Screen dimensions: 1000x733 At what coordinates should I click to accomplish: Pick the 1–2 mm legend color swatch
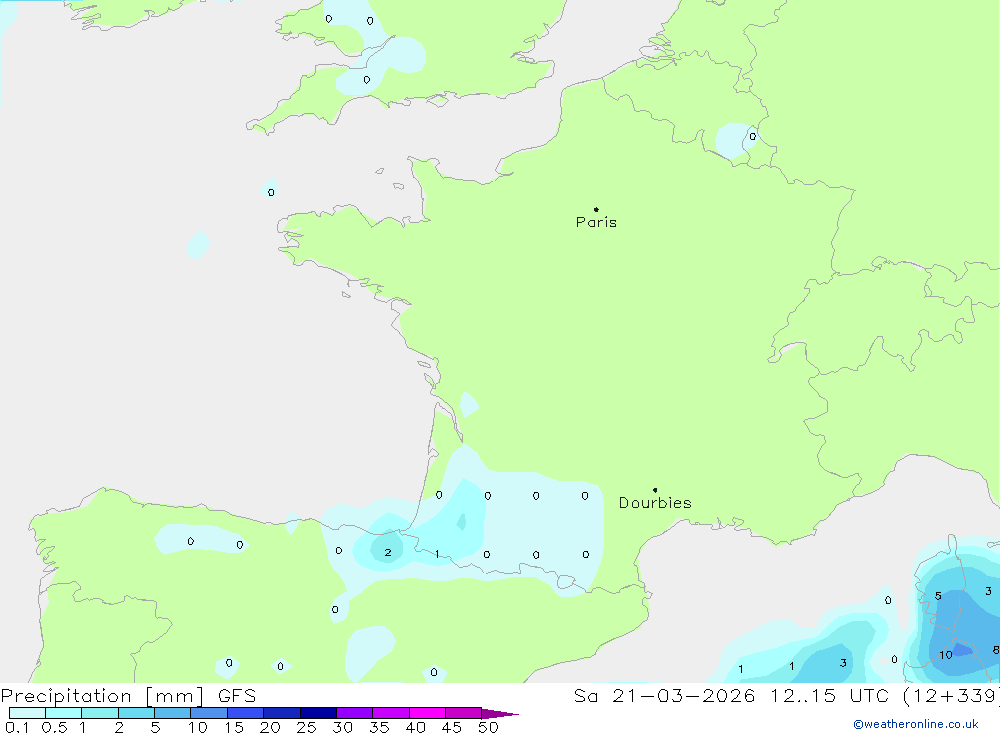point(100,713)
